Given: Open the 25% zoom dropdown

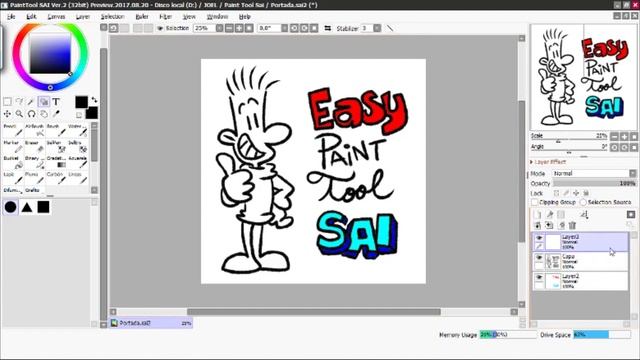Looking at the screenshot, I should pos(219,28).
